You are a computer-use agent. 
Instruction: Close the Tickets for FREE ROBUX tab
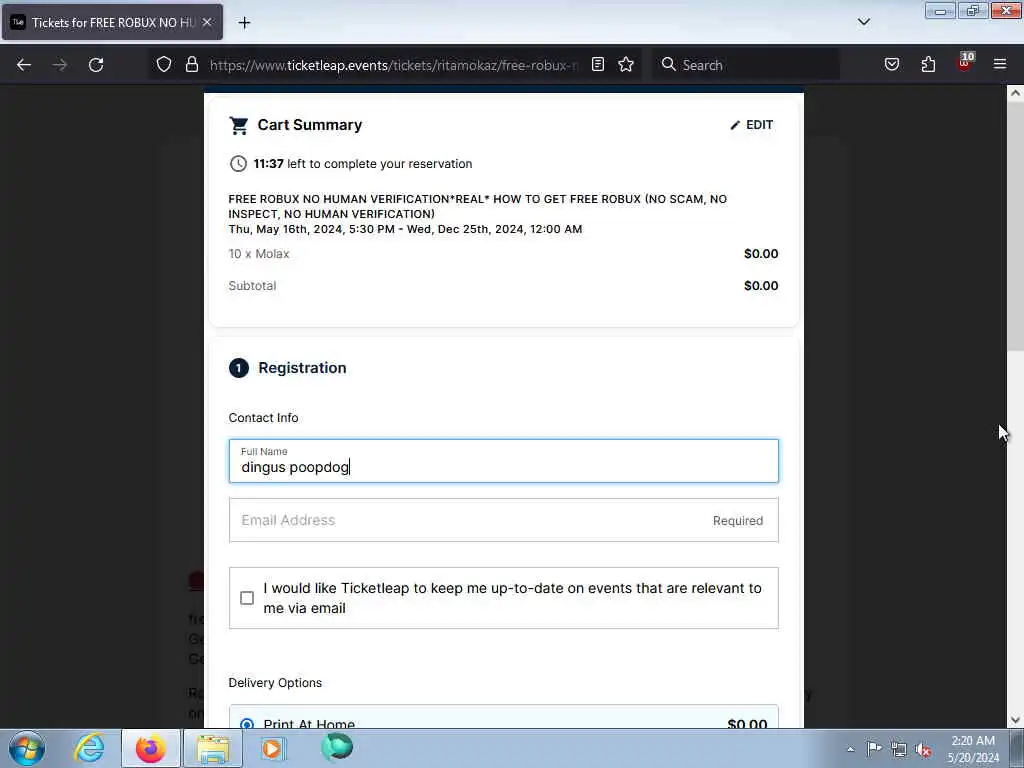pos(207,23)
